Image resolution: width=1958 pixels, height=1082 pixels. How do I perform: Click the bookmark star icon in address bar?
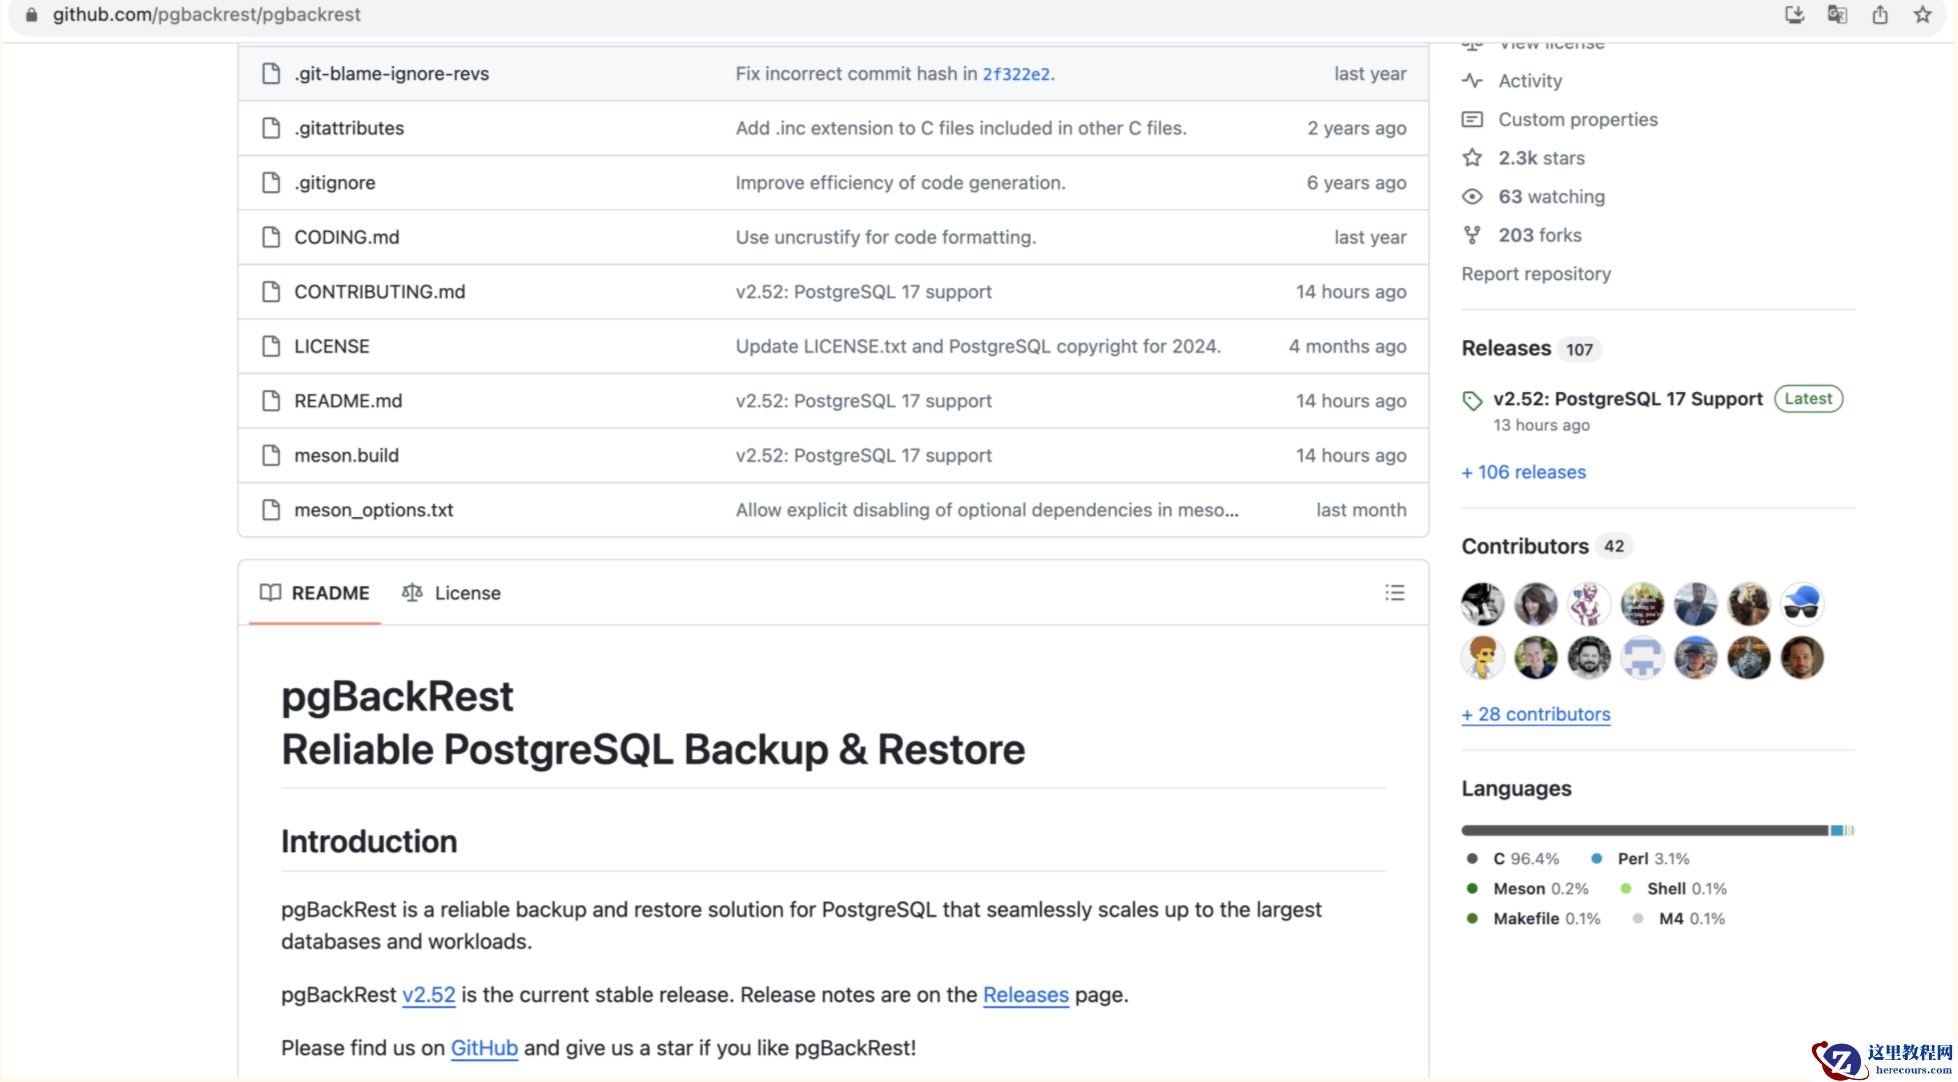(1922, 15)
